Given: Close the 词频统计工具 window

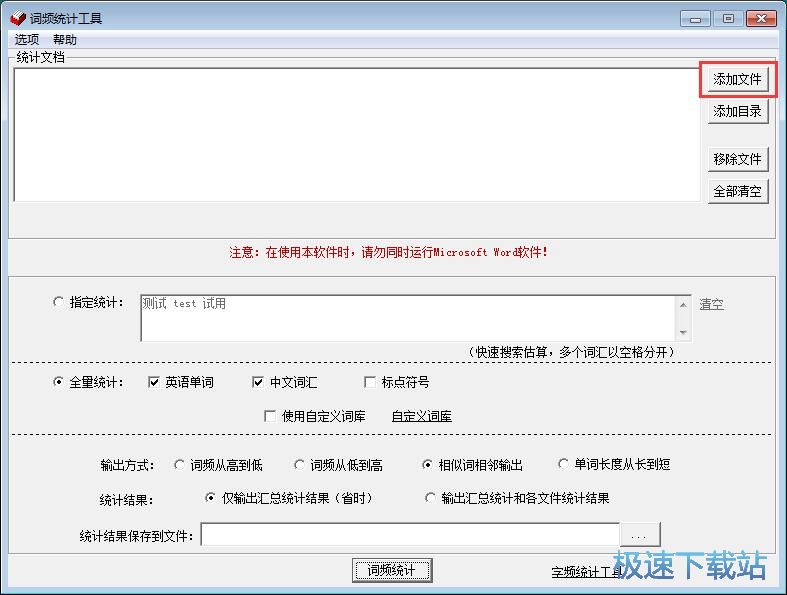Looking at the screenshot, I should (x=761, y=19).
